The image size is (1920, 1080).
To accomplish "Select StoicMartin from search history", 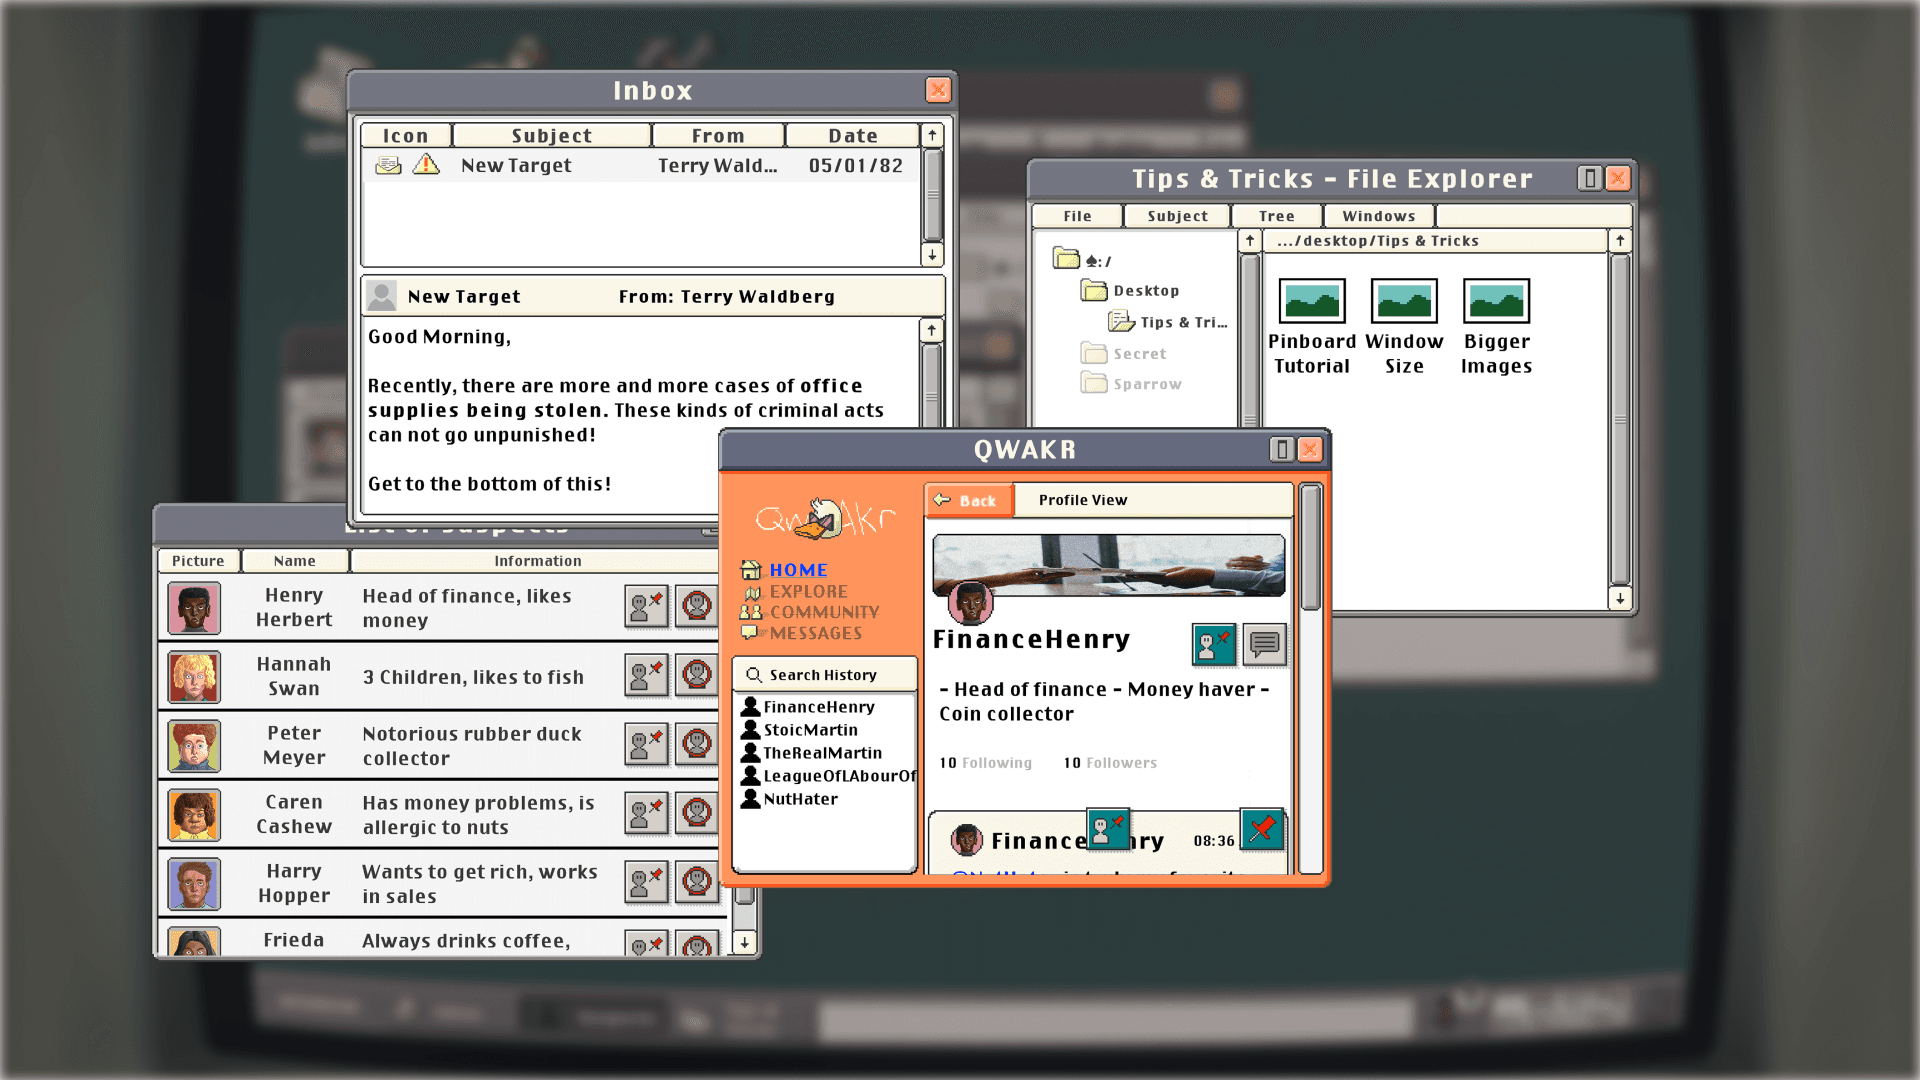I will click(809, 730).
